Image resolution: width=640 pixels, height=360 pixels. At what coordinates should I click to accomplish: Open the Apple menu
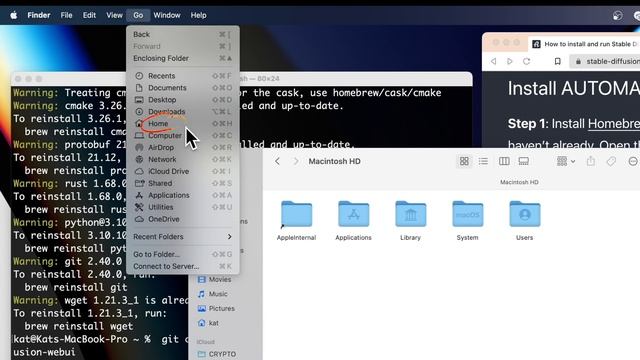click(x=13, y=16)
